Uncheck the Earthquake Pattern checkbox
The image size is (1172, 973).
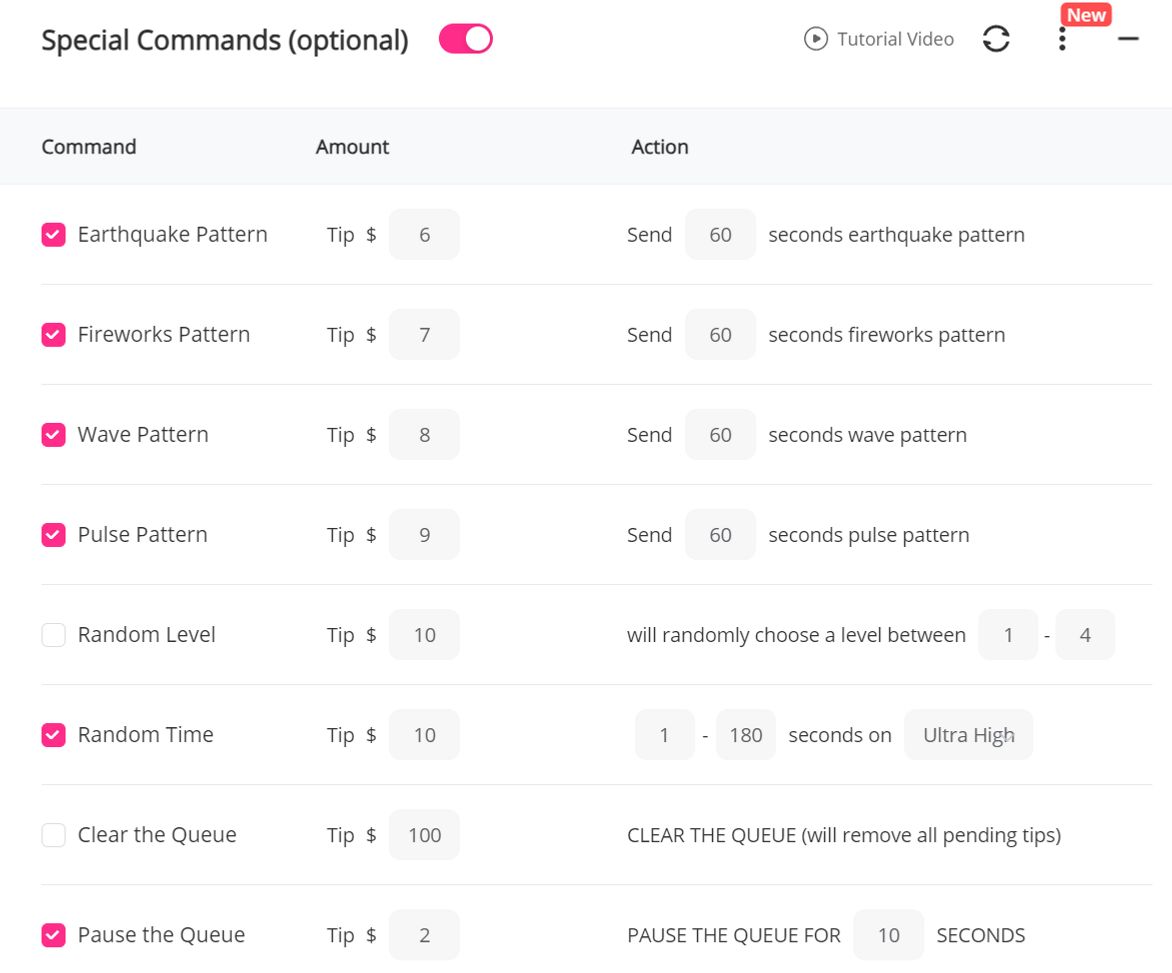[53, 235]
